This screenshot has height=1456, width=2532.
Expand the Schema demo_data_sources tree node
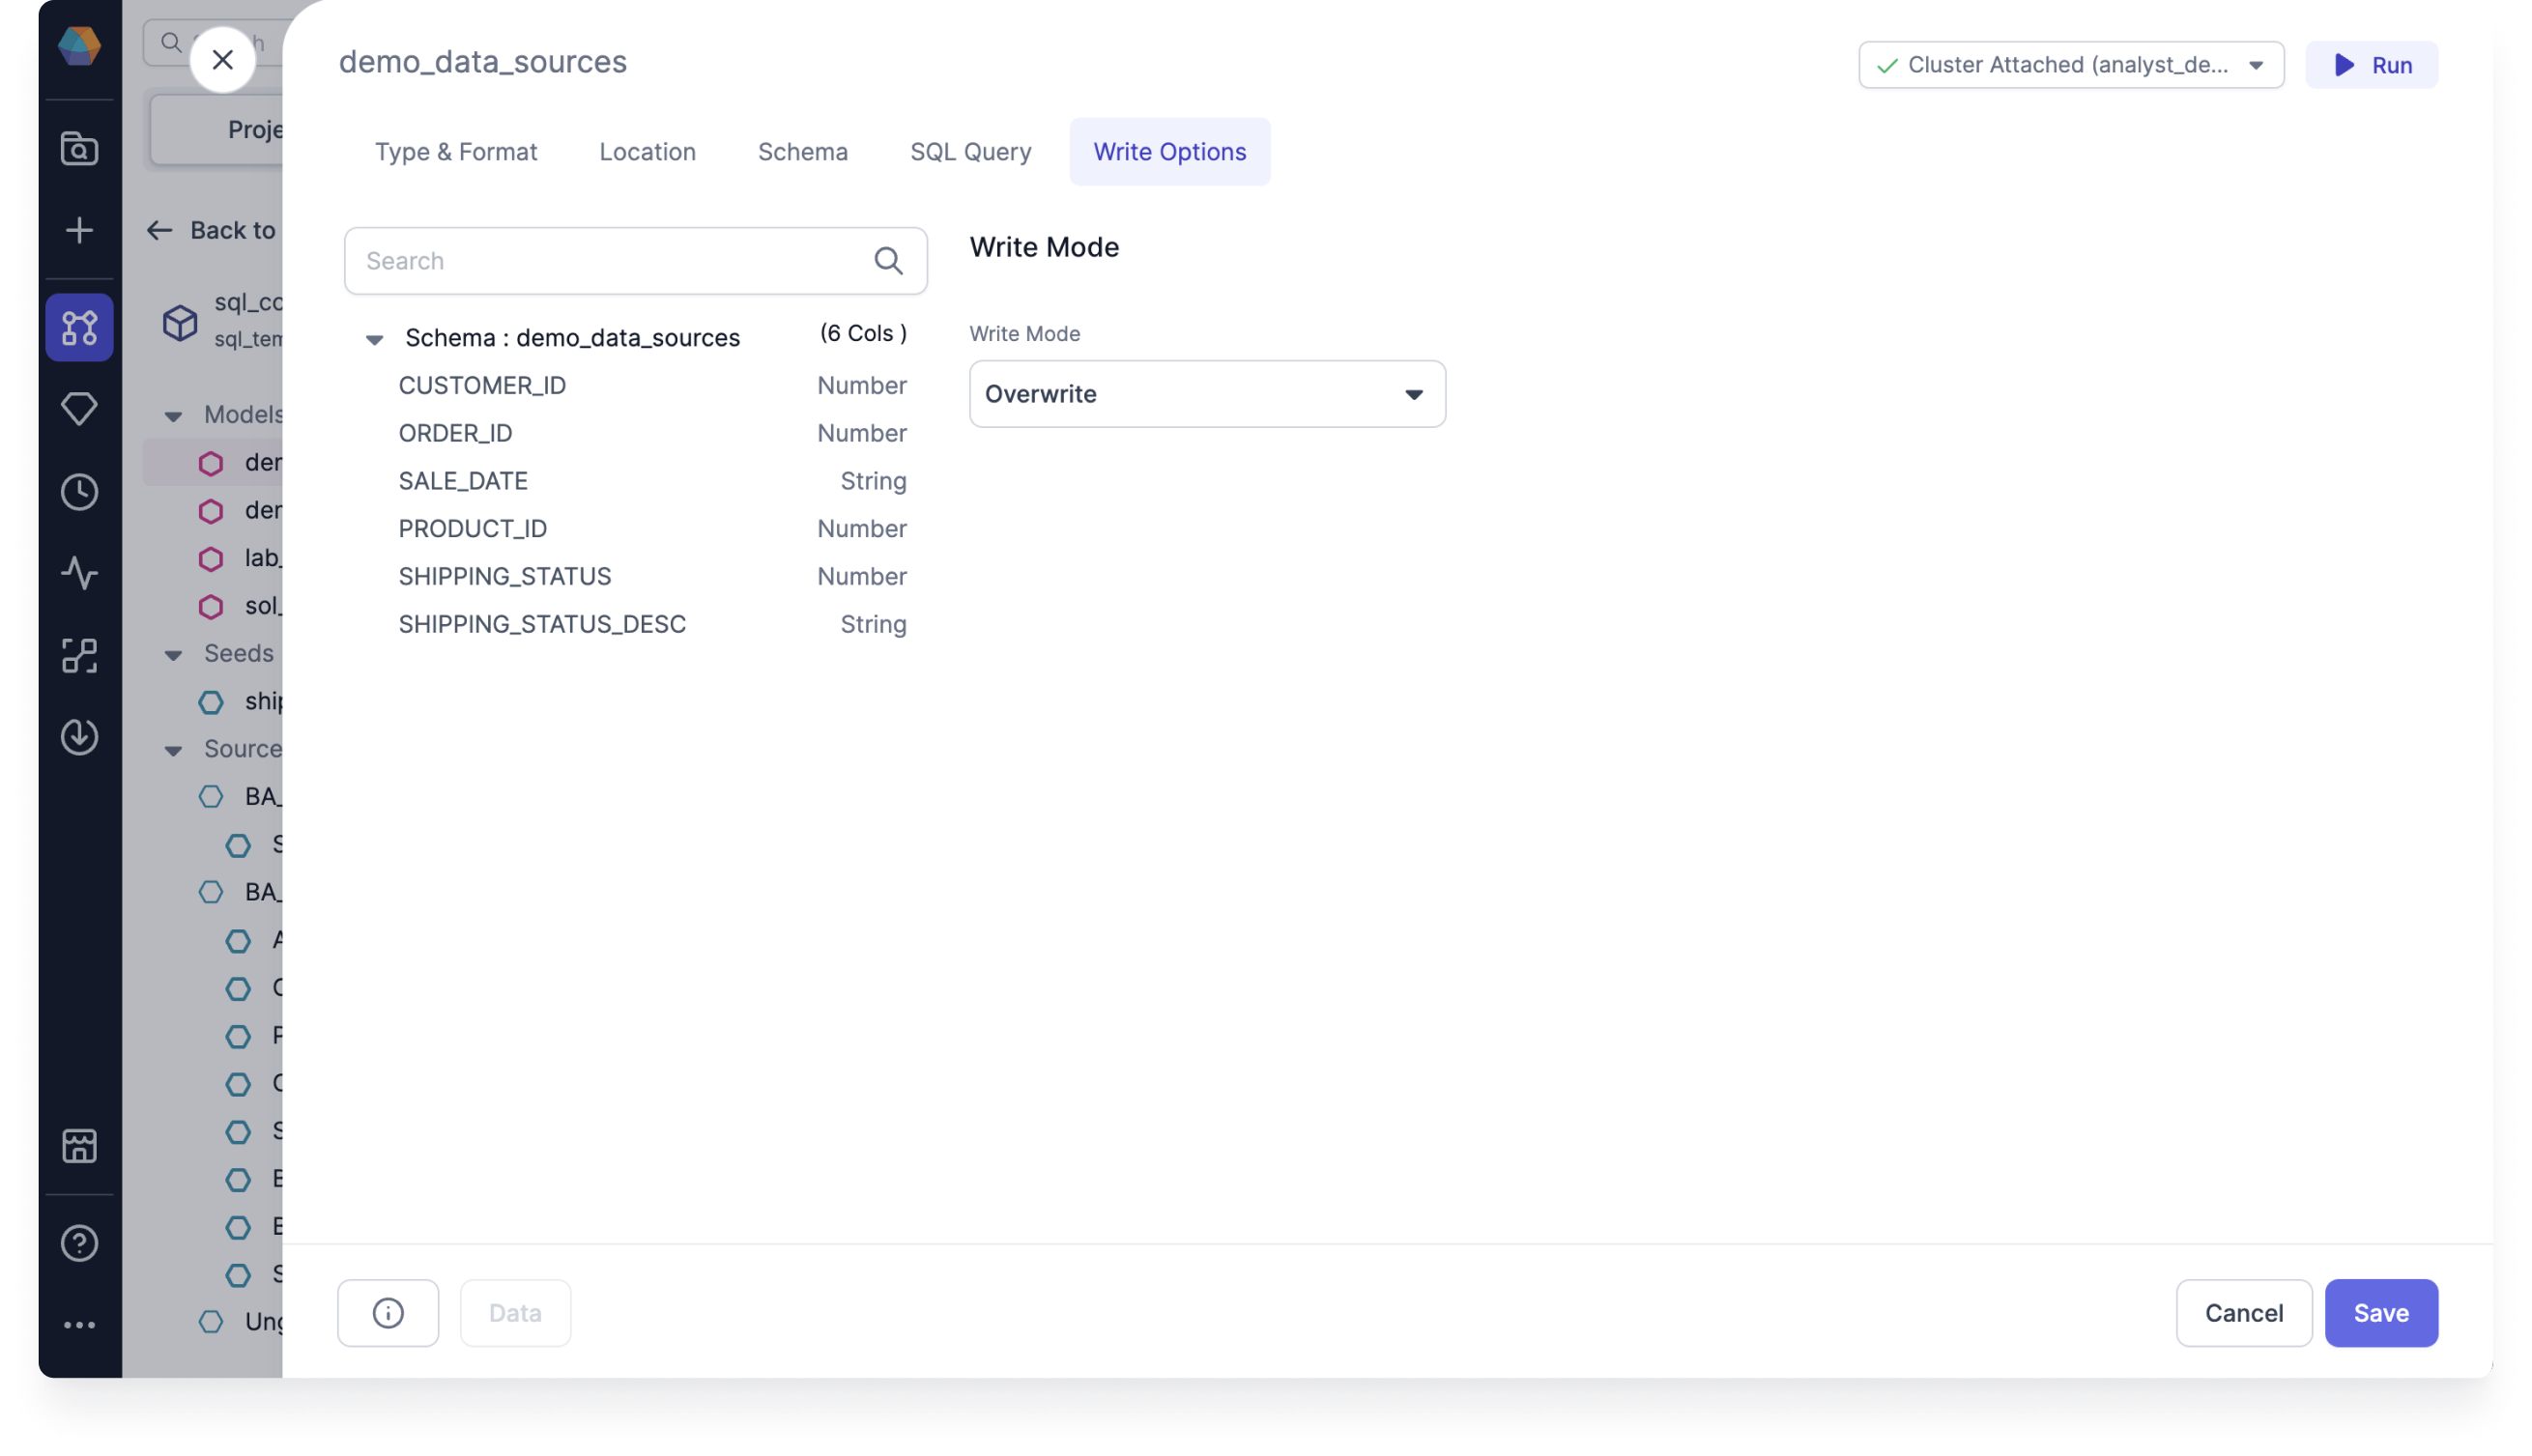pos(374,337)
